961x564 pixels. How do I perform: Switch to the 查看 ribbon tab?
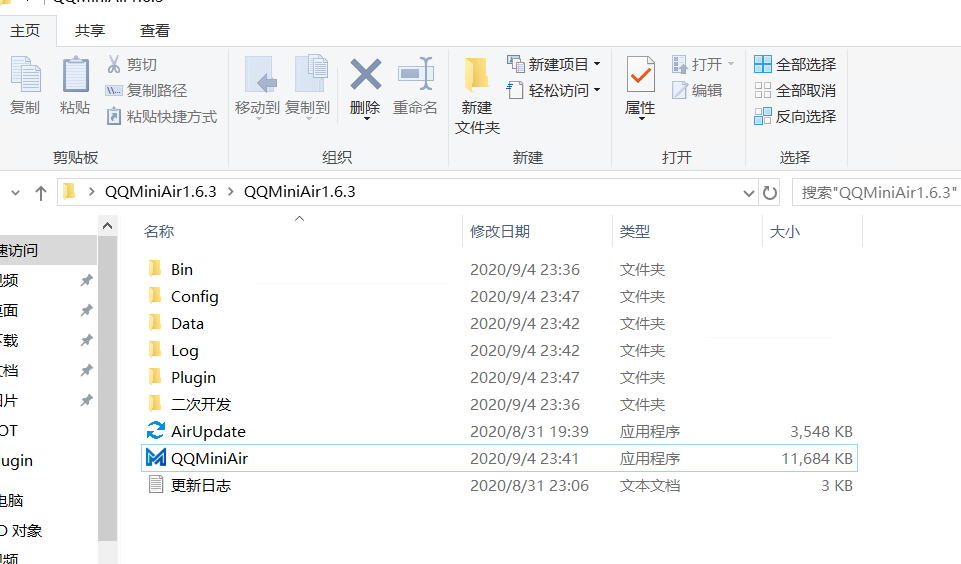point(154,31)
